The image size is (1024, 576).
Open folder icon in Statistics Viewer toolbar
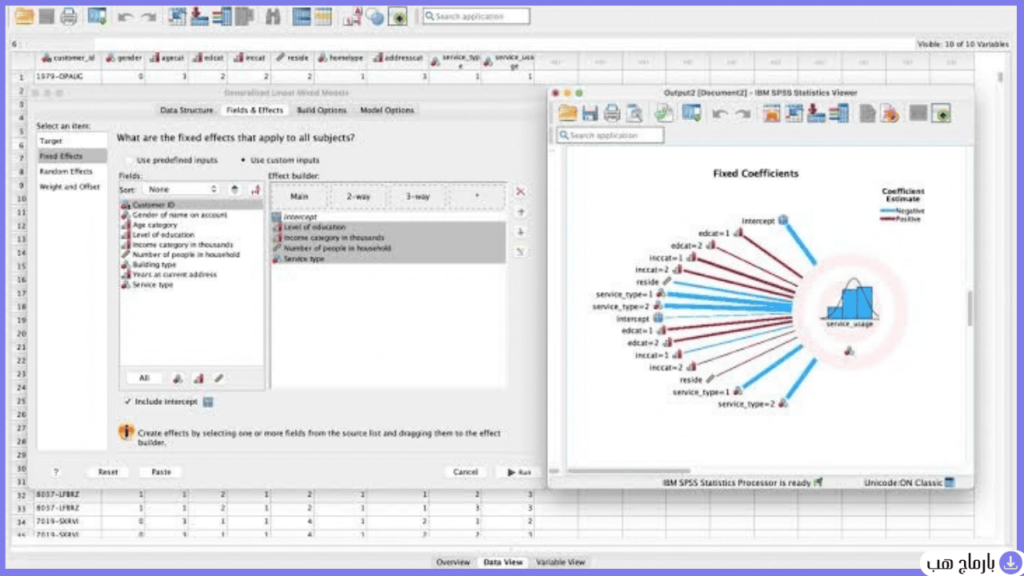pos(568,113)
